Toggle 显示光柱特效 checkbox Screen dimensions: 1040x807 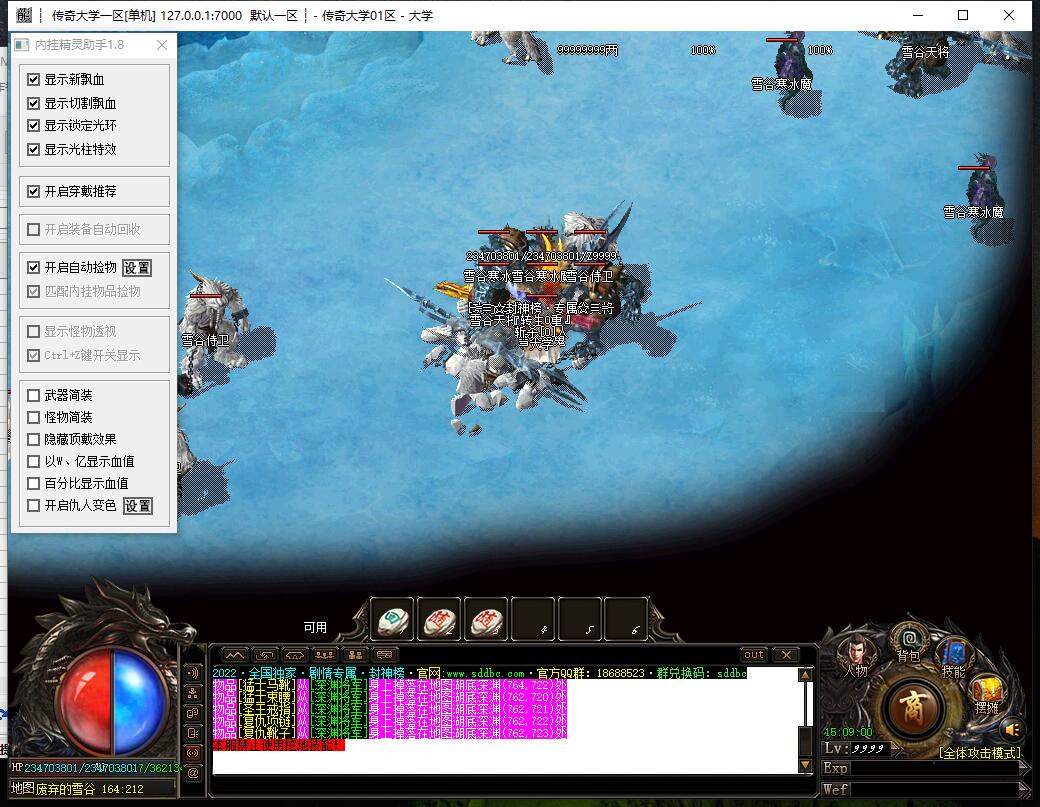34,149
